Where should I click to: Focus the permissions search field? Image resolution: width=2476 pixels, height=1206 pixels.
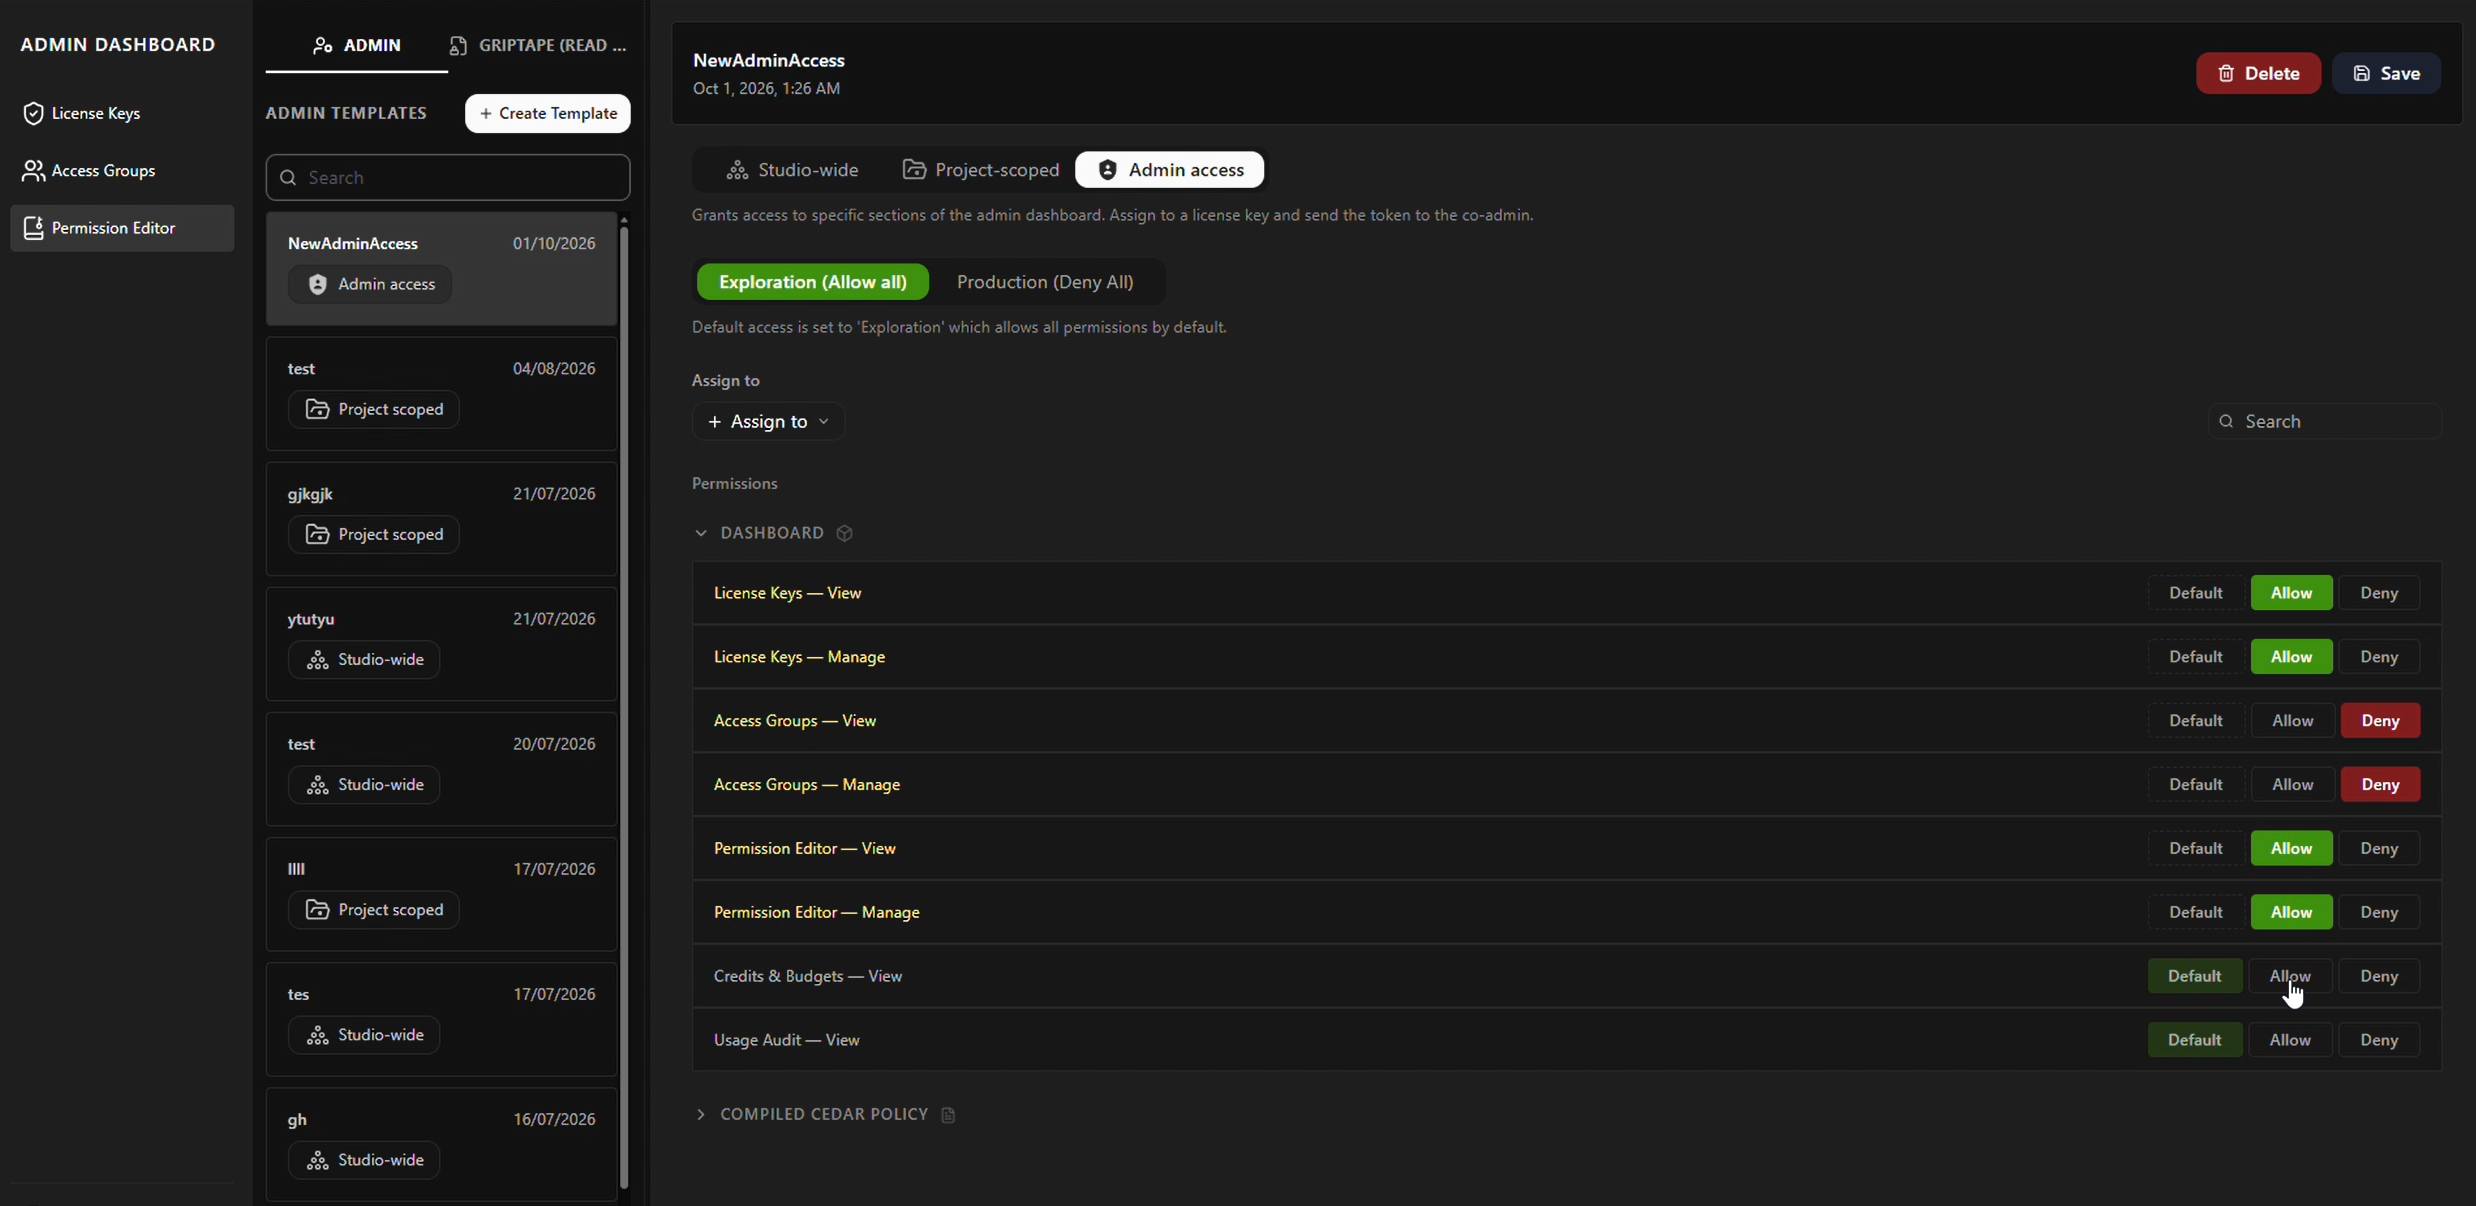[2324, 421]
